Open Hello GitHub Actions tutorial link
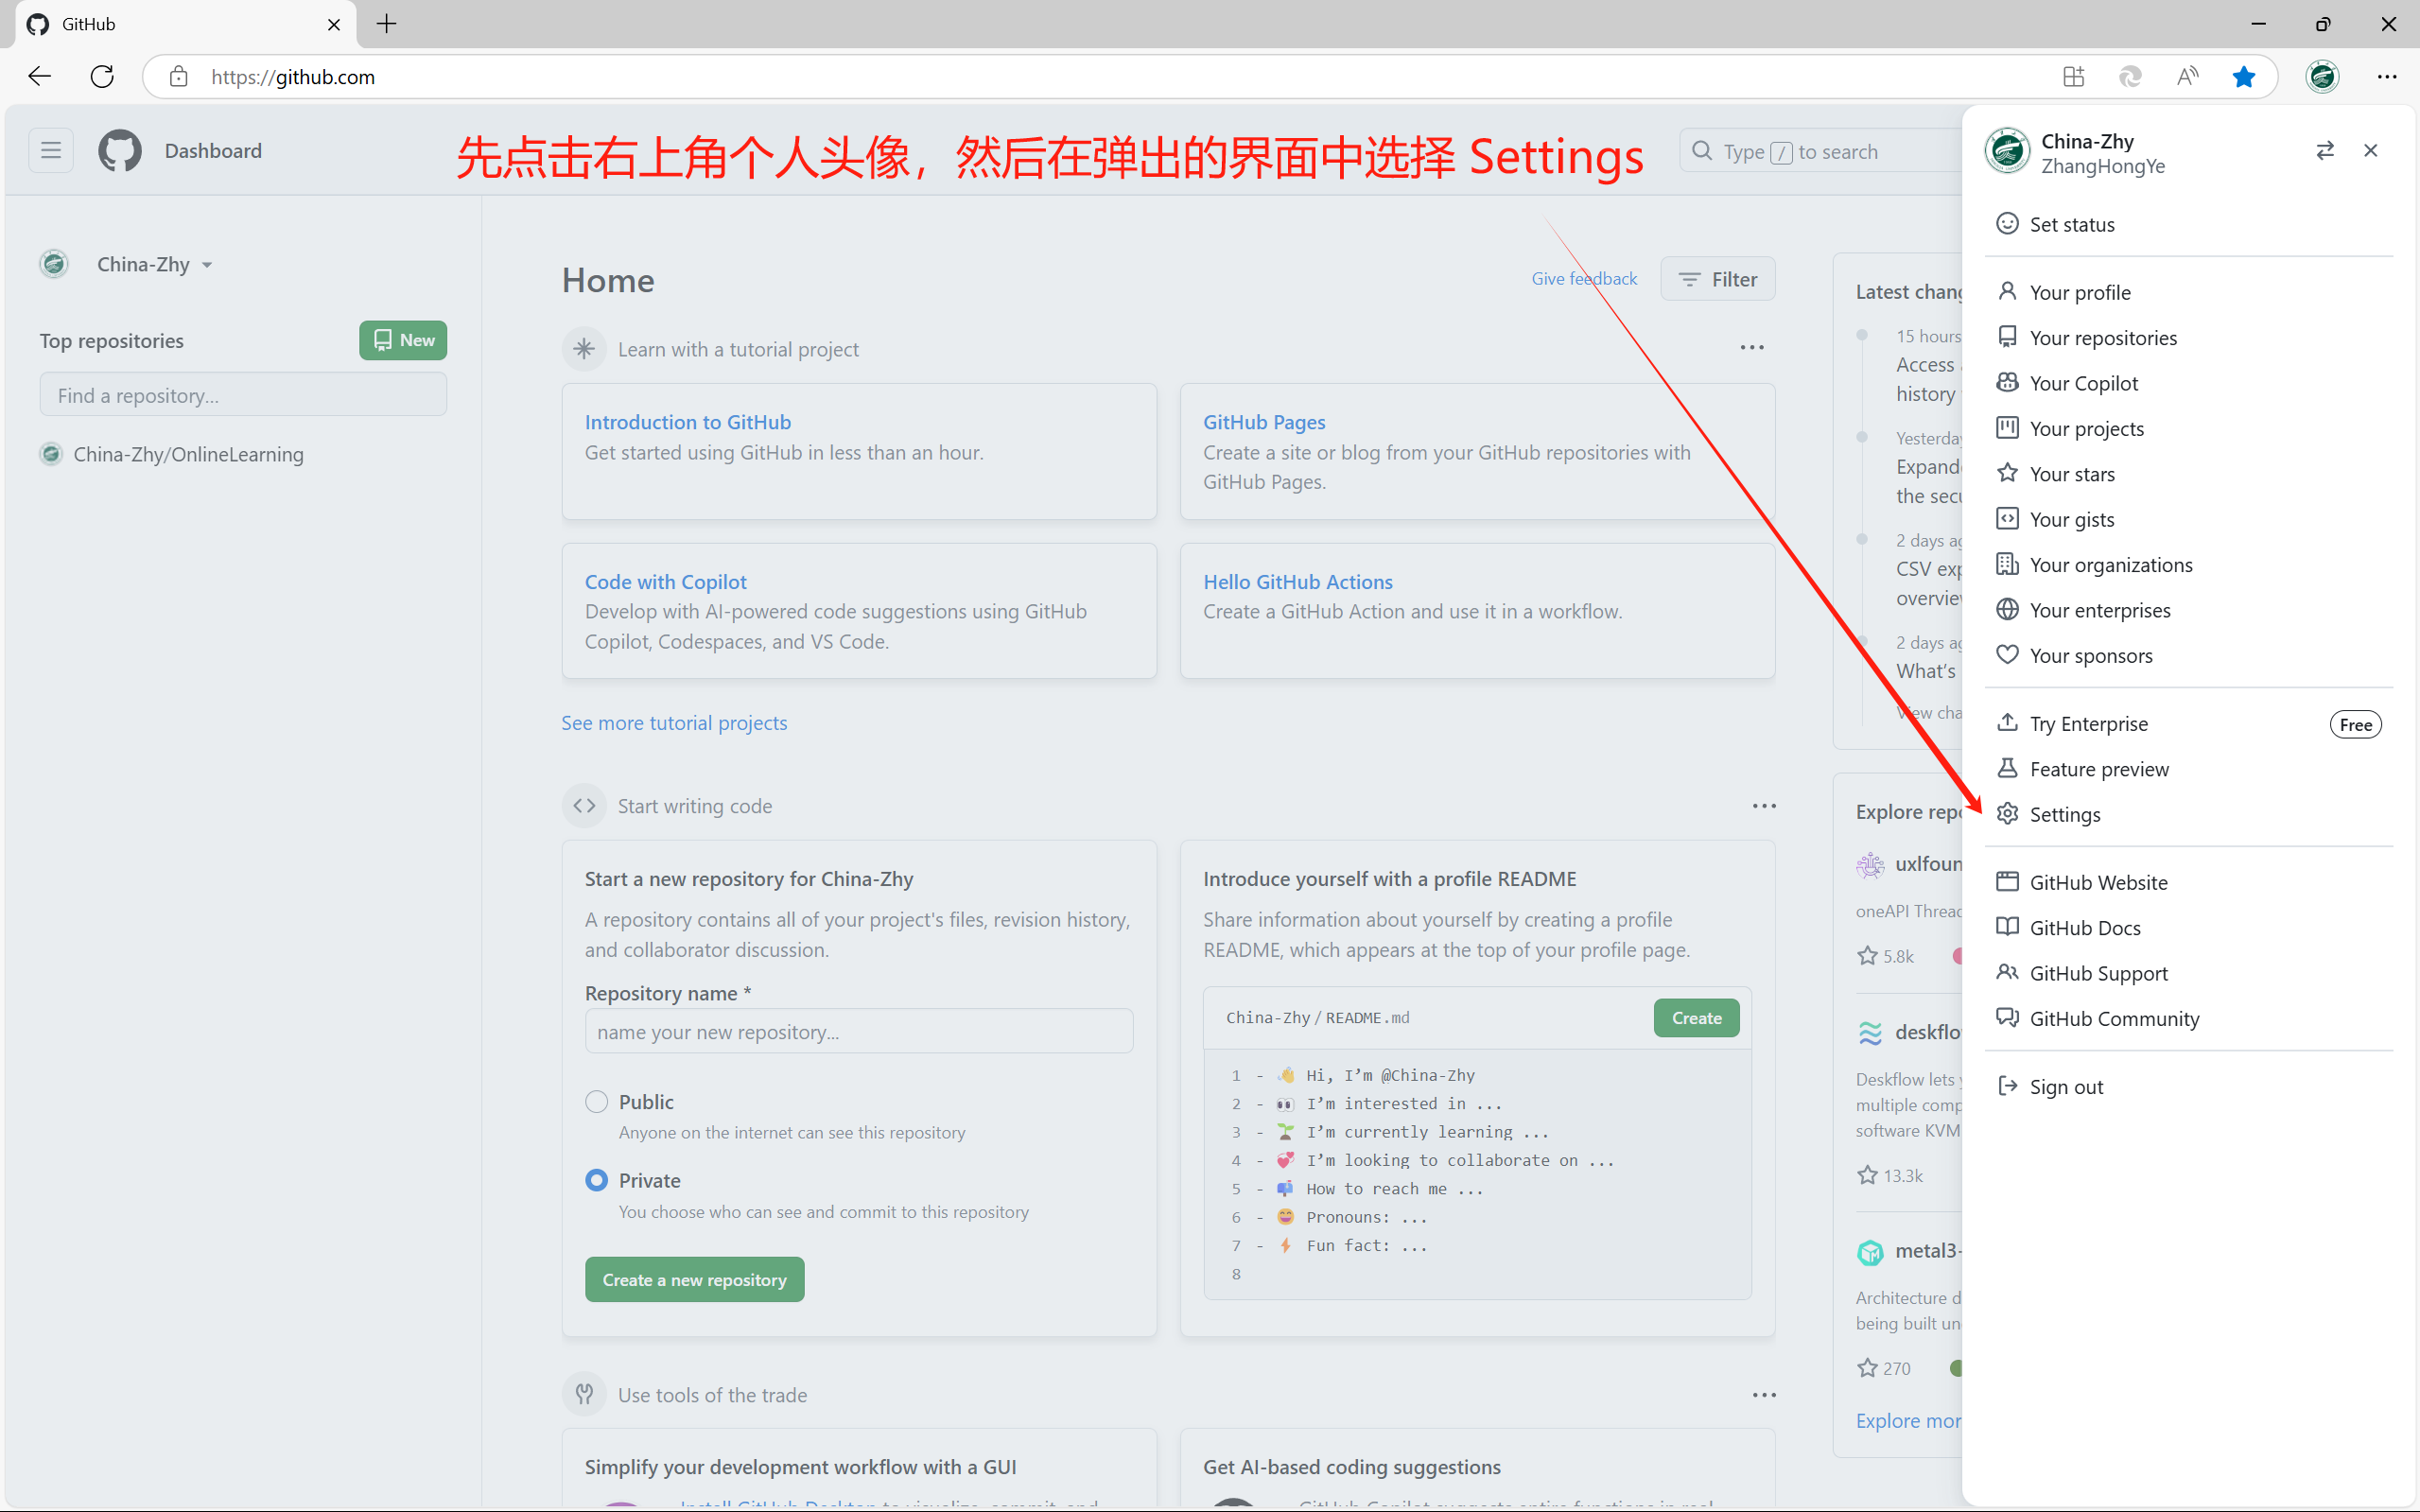Viewport: 2420px width, 1512px height. point(1298,582)
